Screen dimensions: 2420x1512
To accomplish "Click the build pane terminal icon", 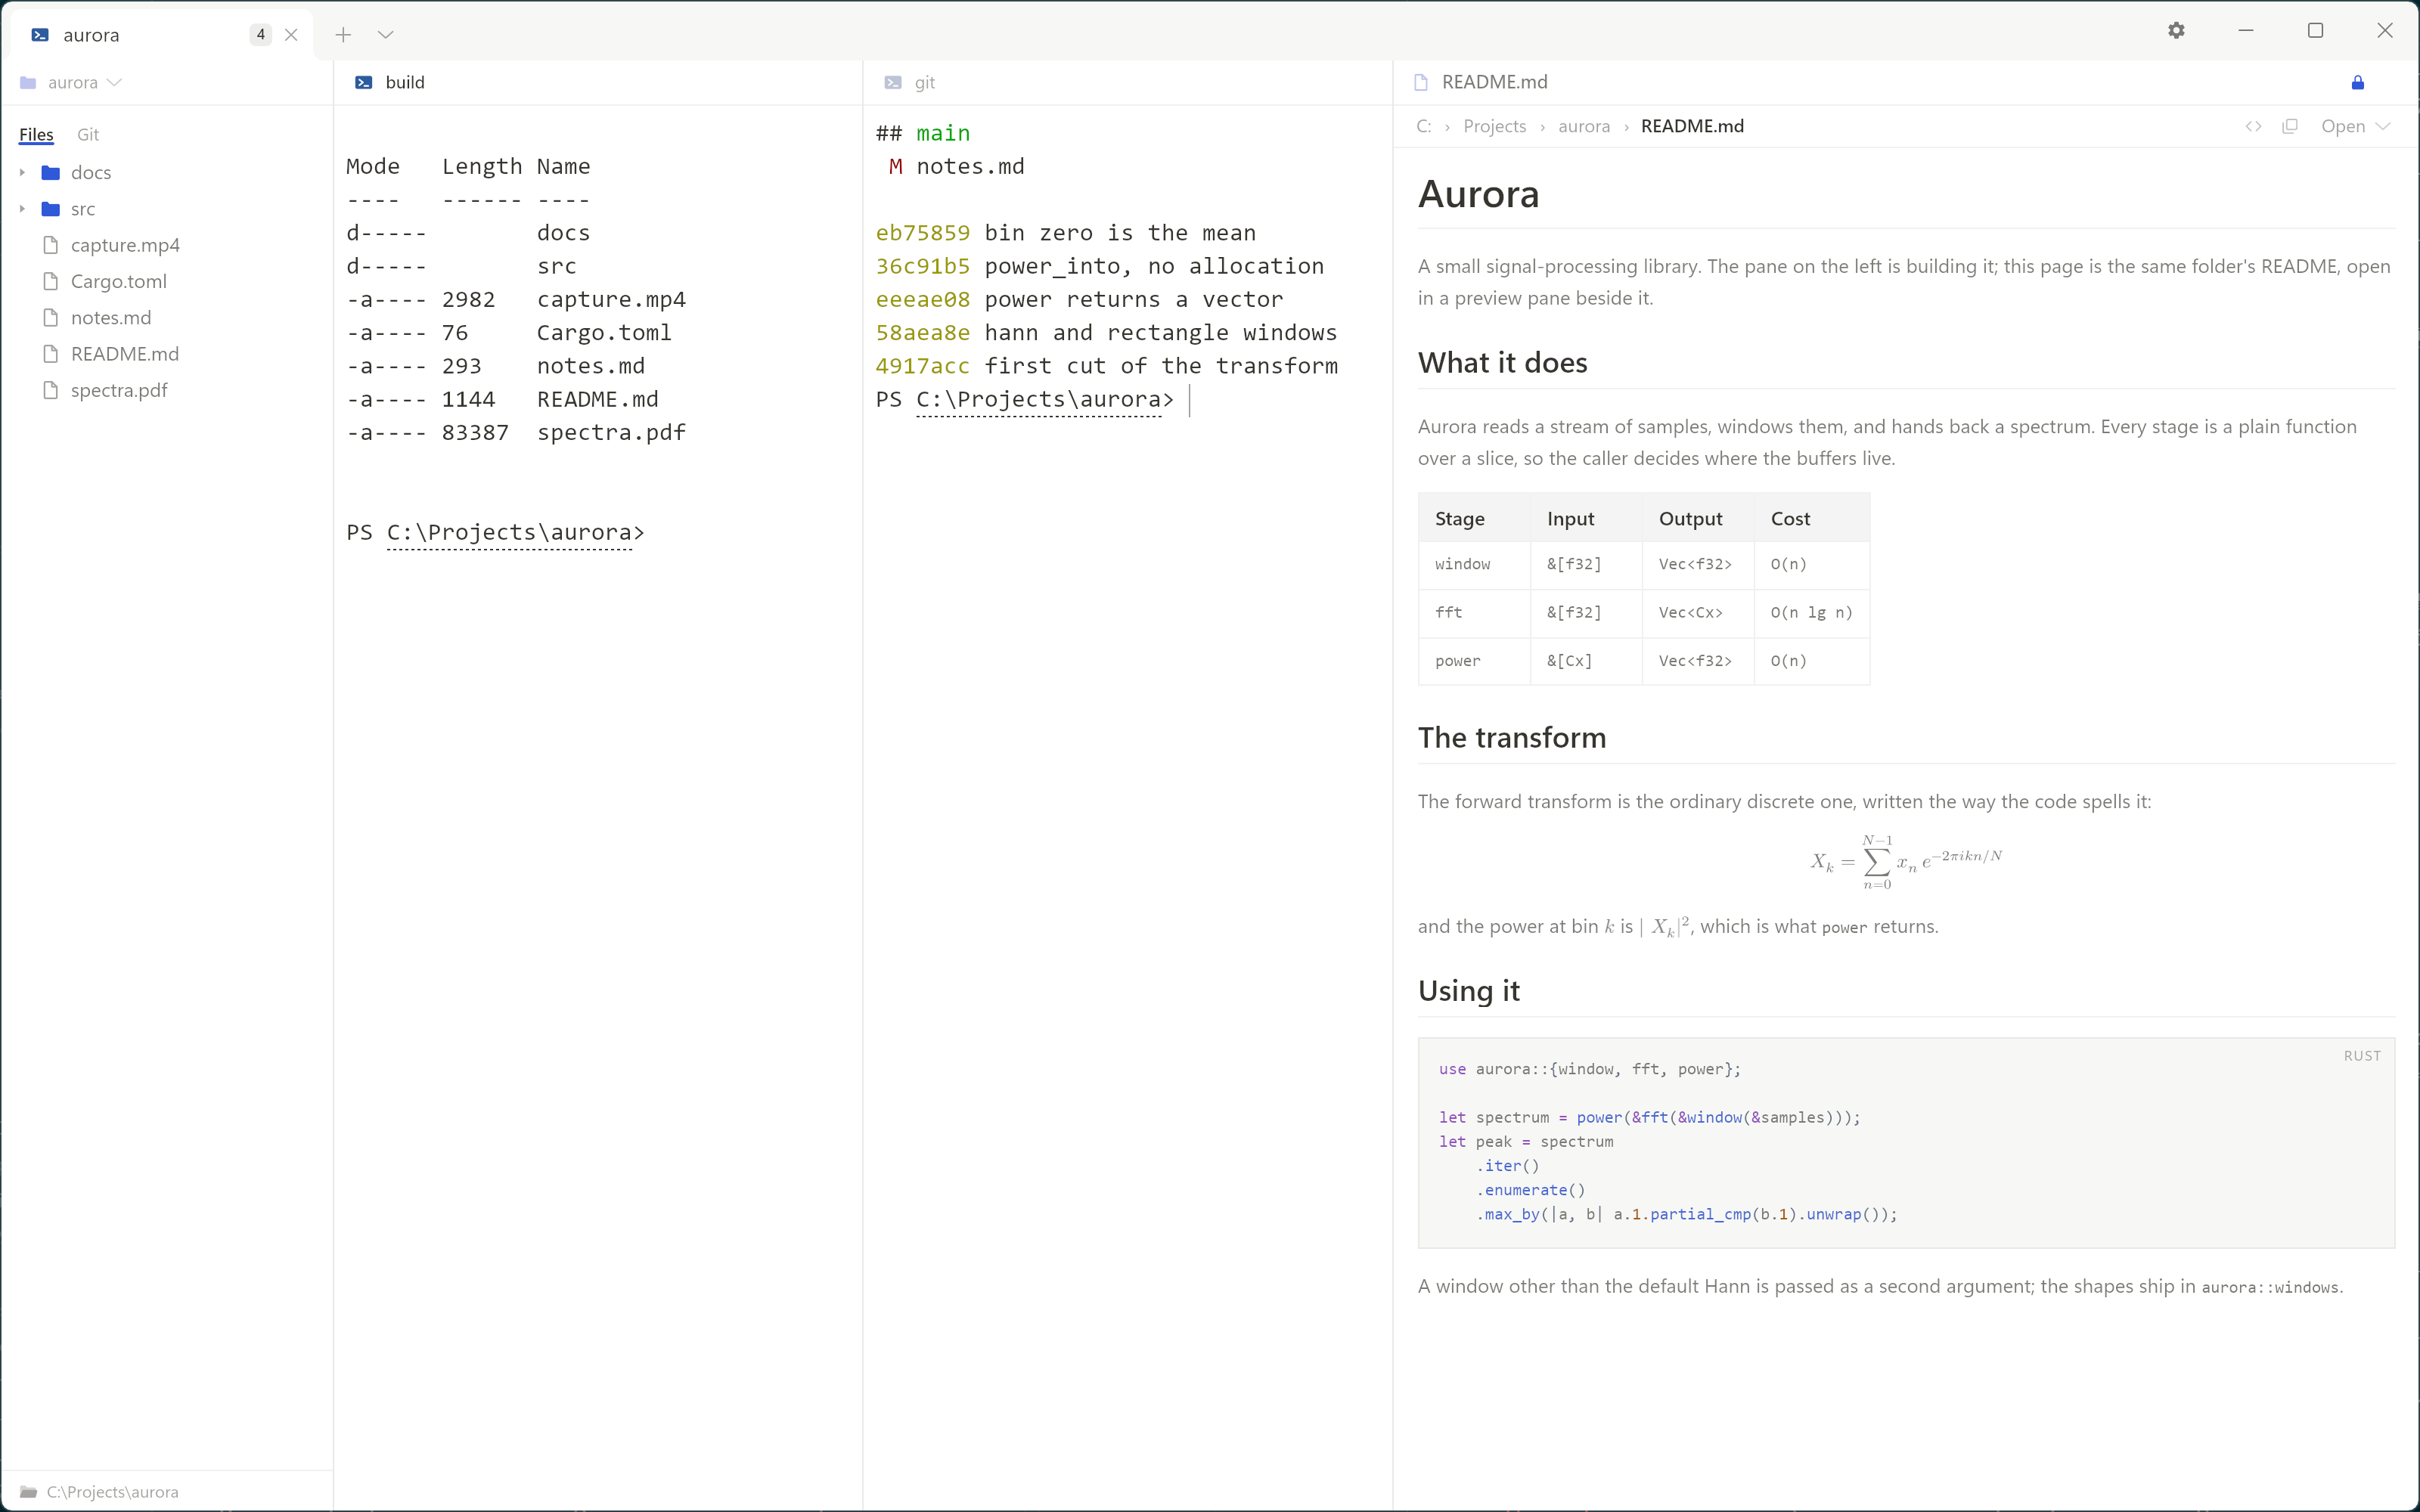I will pyautogui.click(x=364, y=82).
